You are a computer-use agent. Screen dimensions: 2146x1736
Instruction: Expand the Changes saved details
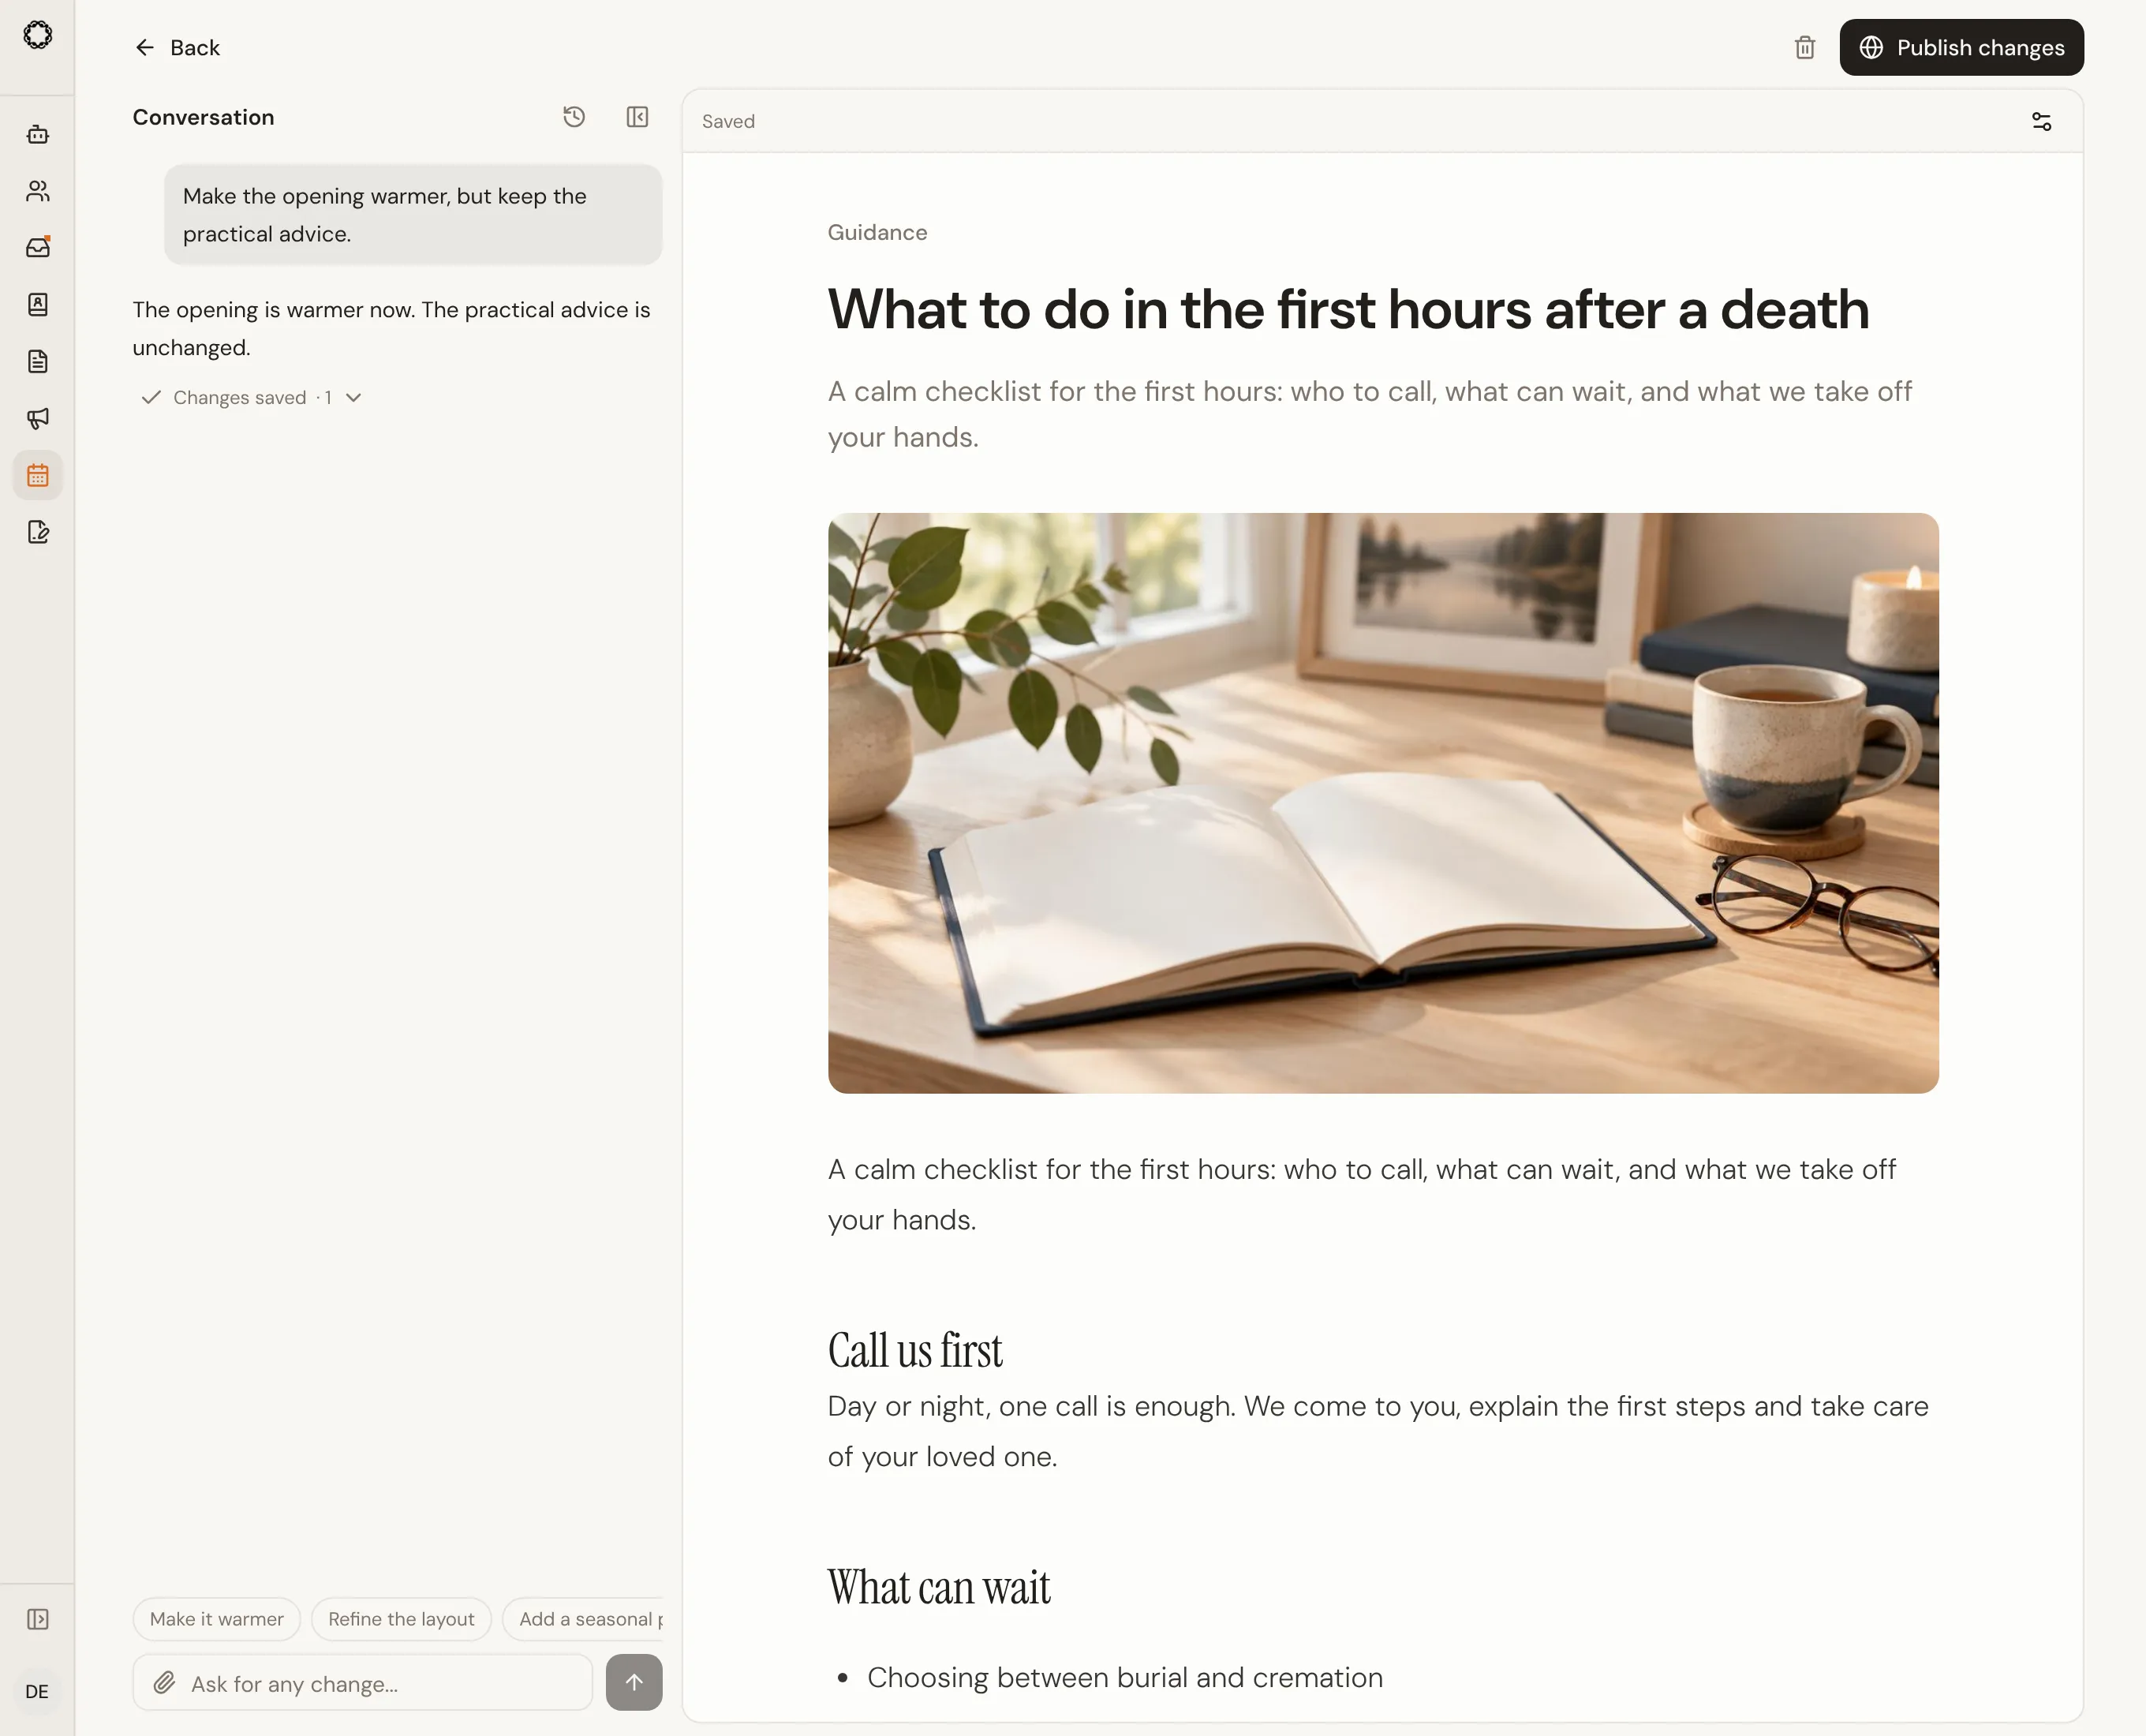(251, 397)
